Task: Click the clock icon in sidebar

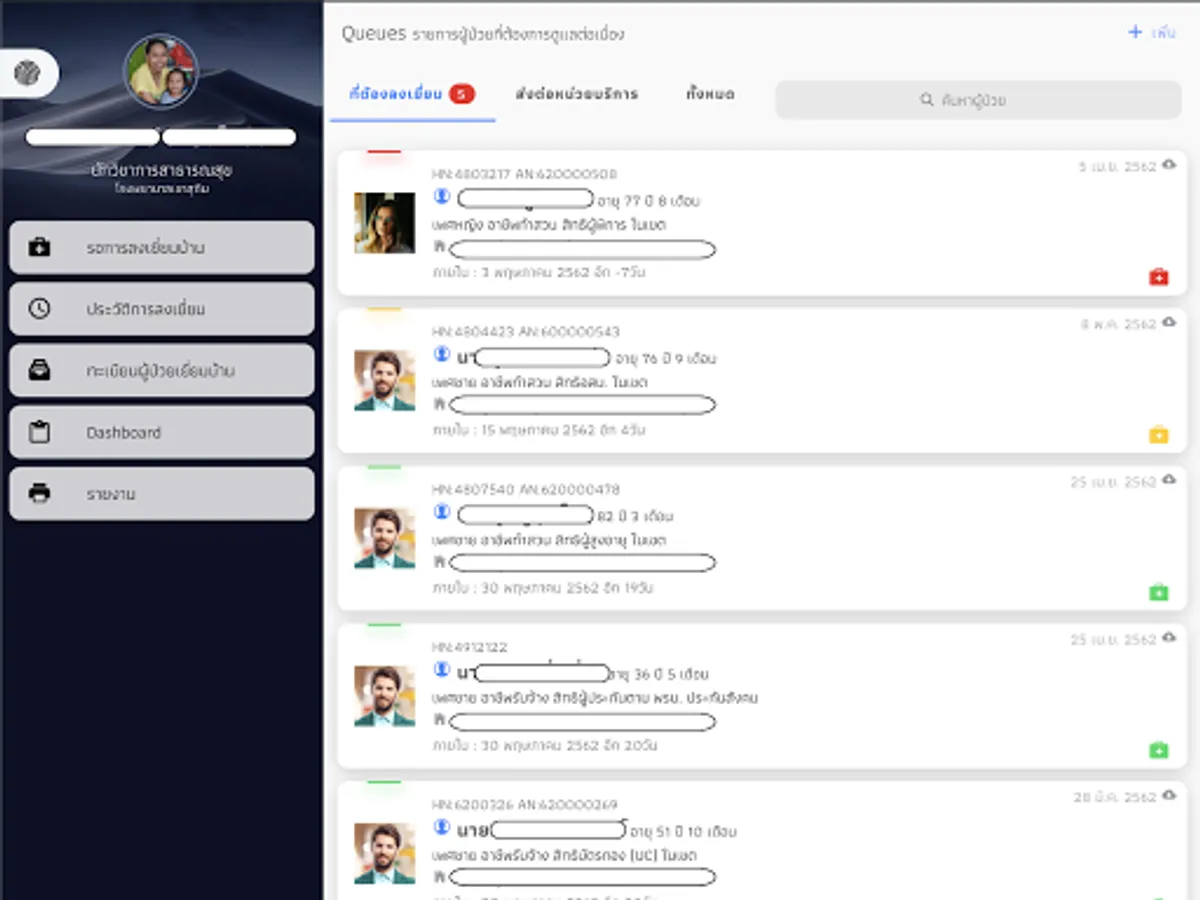Action: [x=39, y=309]
